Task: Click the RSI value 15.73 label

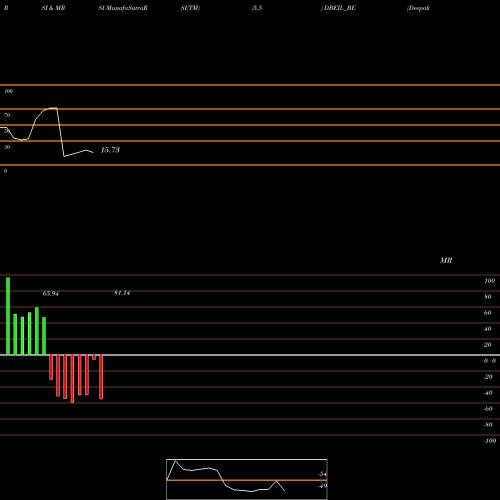Action: [110, 150]
